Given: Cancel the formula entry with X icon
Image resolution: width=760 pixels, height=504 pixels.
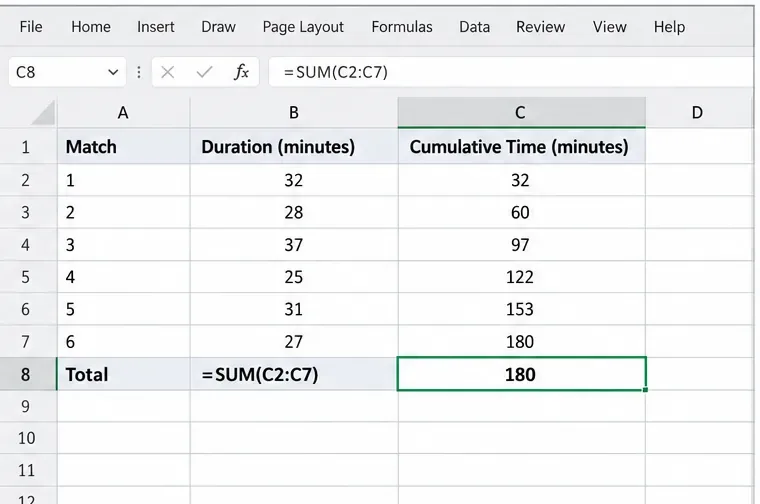Looking at the screenshot, I should point(168,72).
